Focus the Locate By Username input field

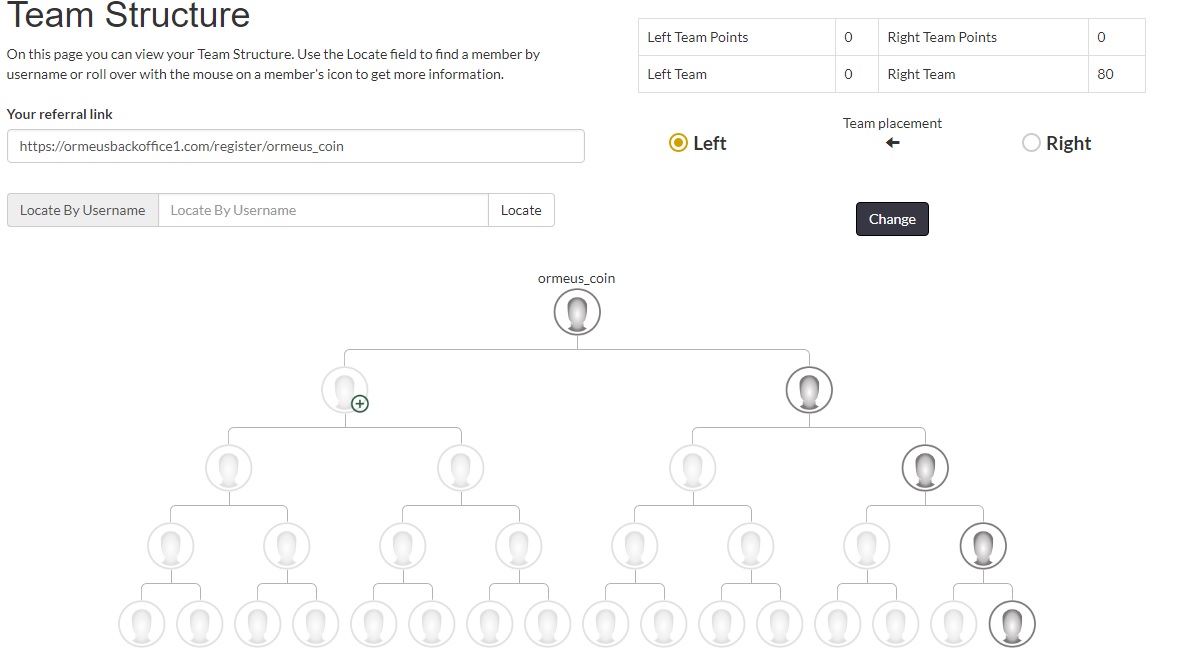pos(323,210)
